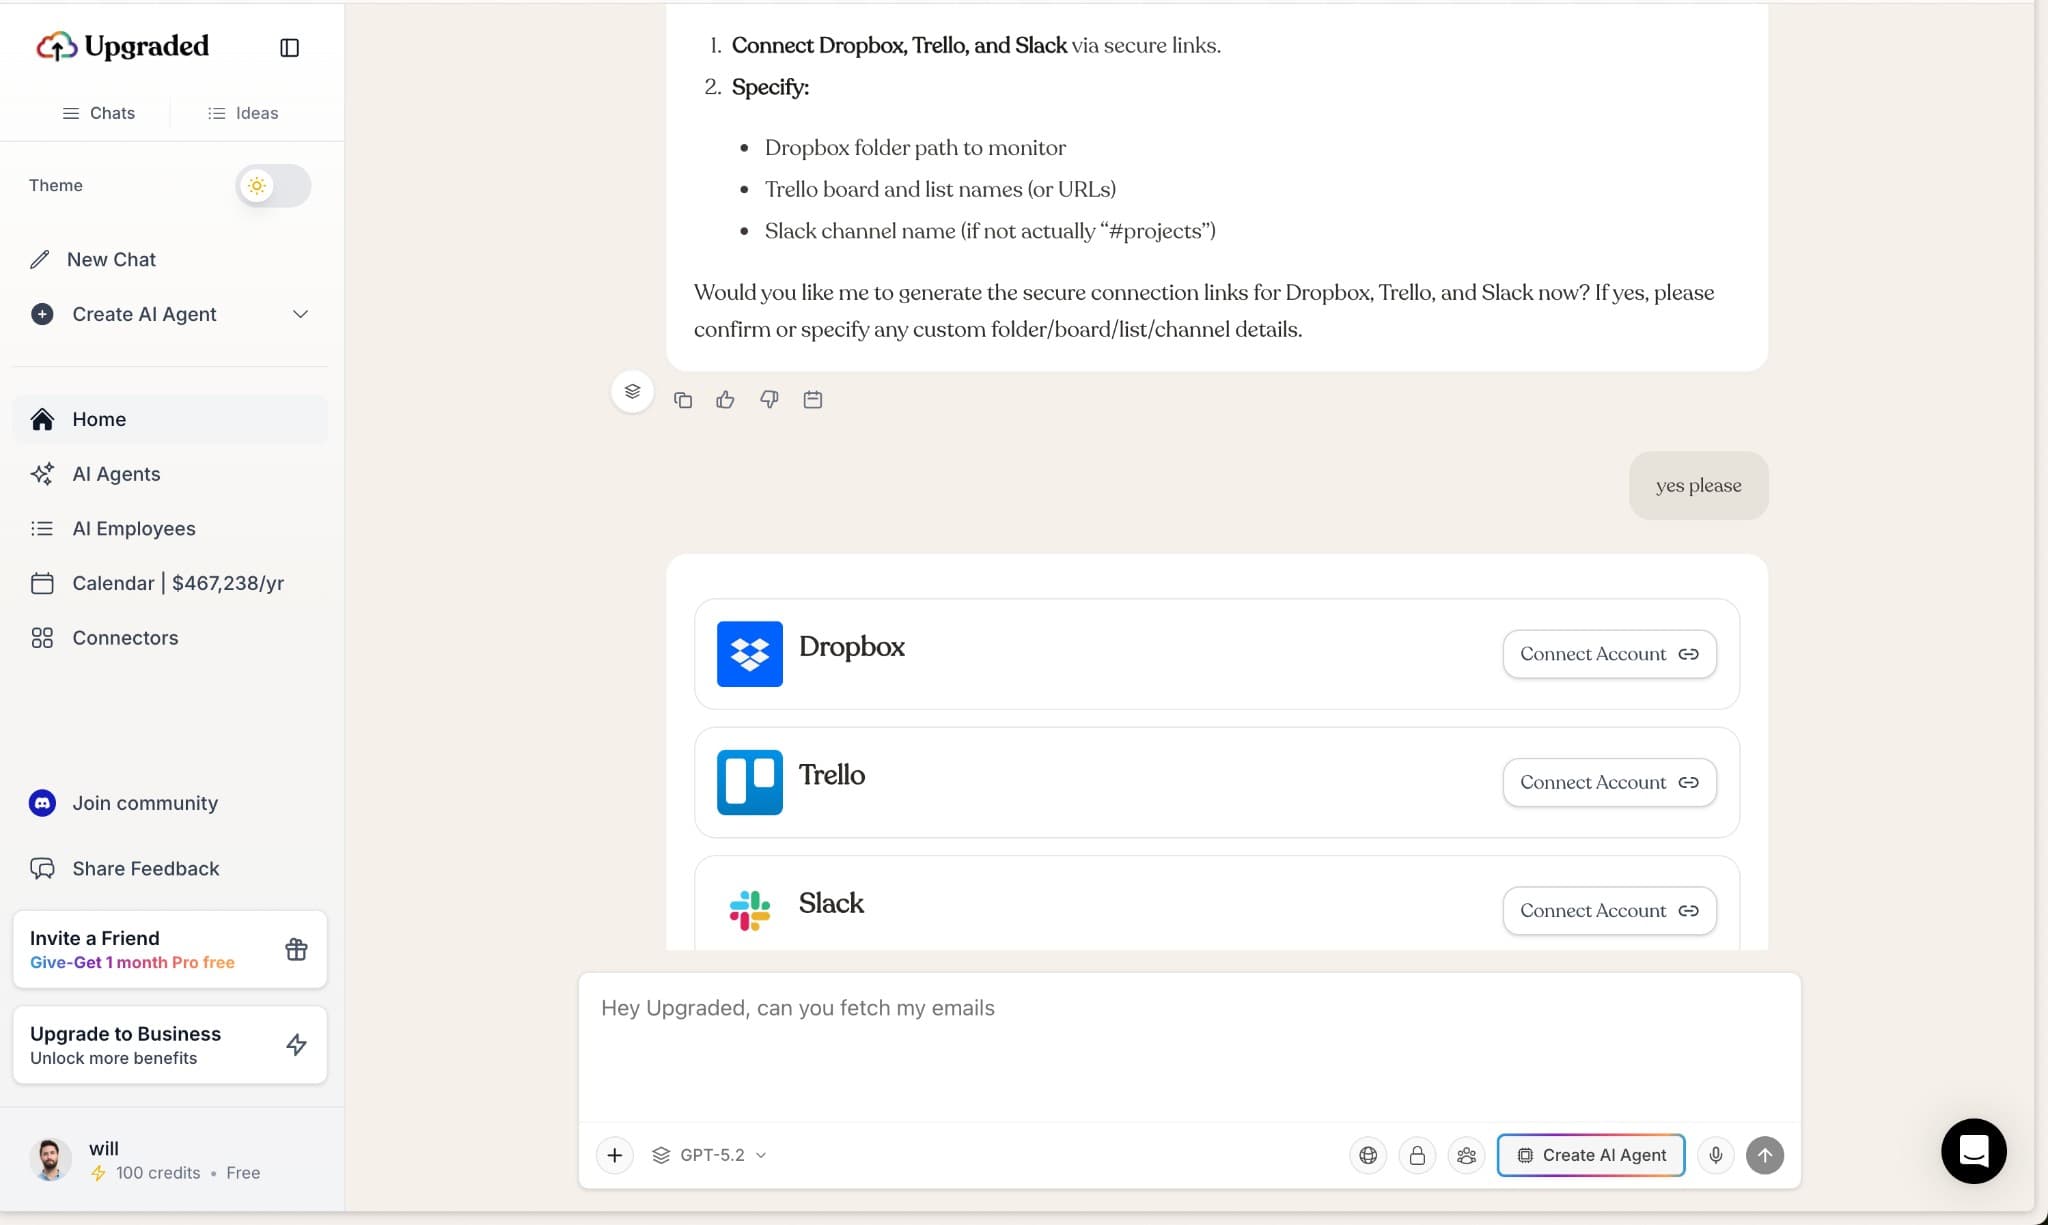
Task: Open the attachment plus menu
Action: pos(614,1155)
